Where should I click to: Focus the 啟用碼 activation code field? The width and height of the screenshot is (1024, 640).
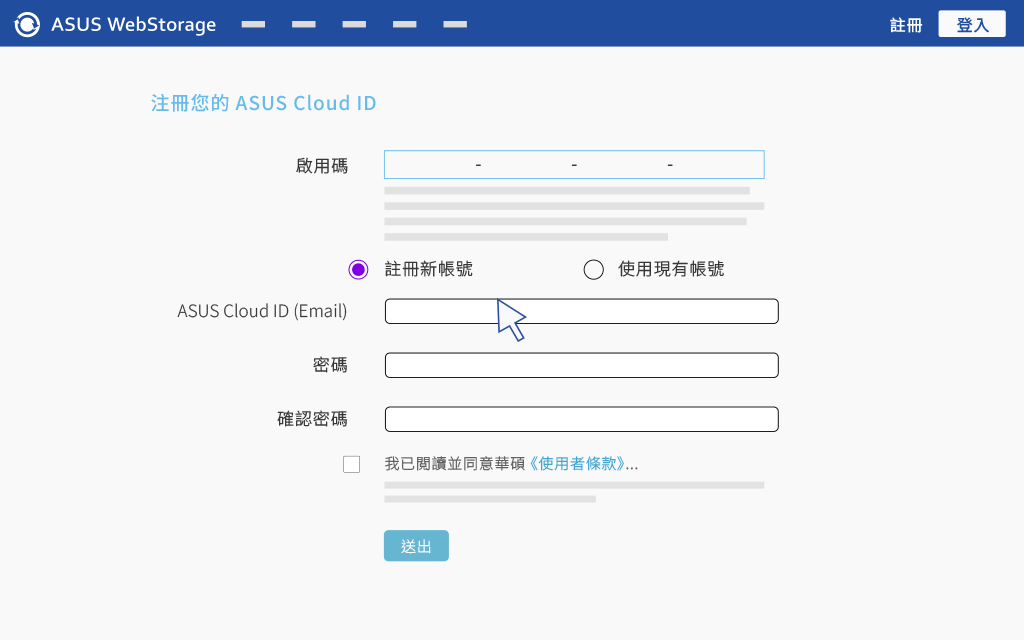tap(574, 165)
